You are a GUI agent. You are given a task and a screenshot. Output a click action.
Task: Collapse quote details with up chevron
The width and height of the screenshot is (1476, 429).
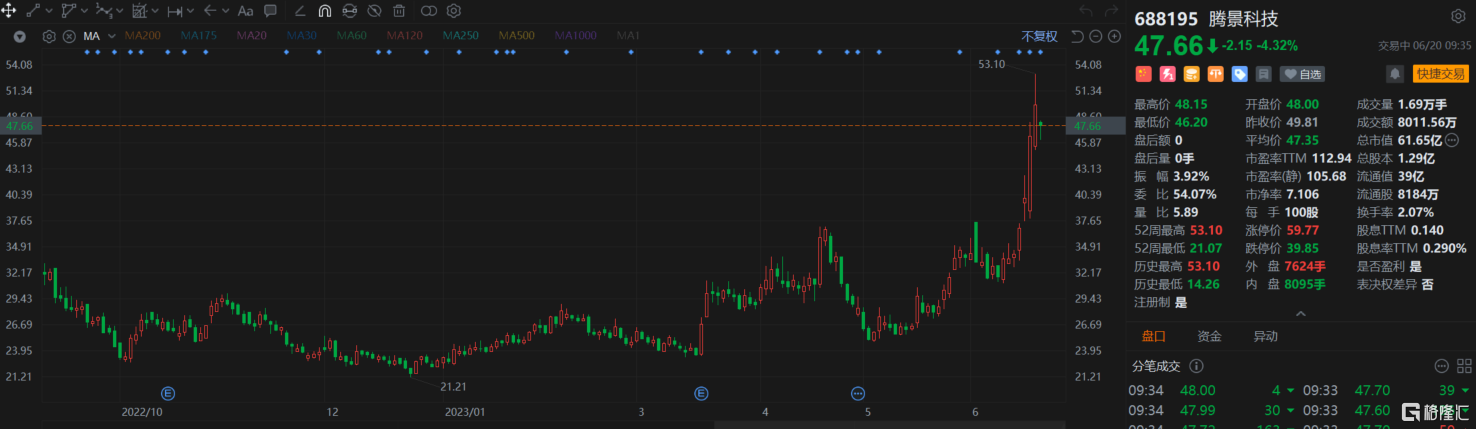(1300, 314)
